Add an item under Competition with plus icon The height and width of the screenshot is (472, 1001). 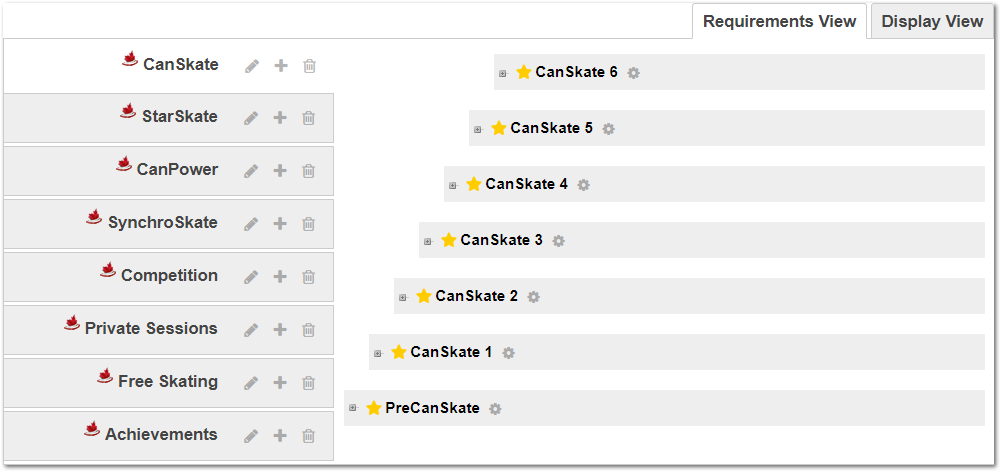(x=280, y=277)
